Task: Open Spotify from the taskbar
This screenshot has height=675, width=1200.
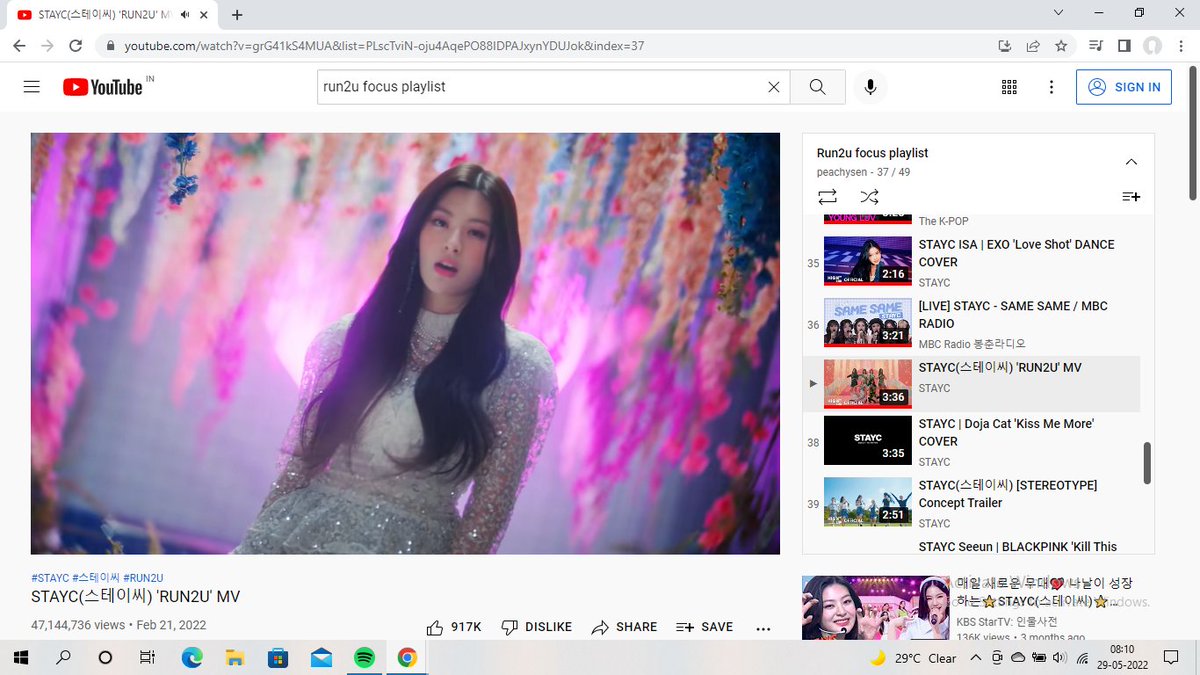Action: (x=364, y=657)
